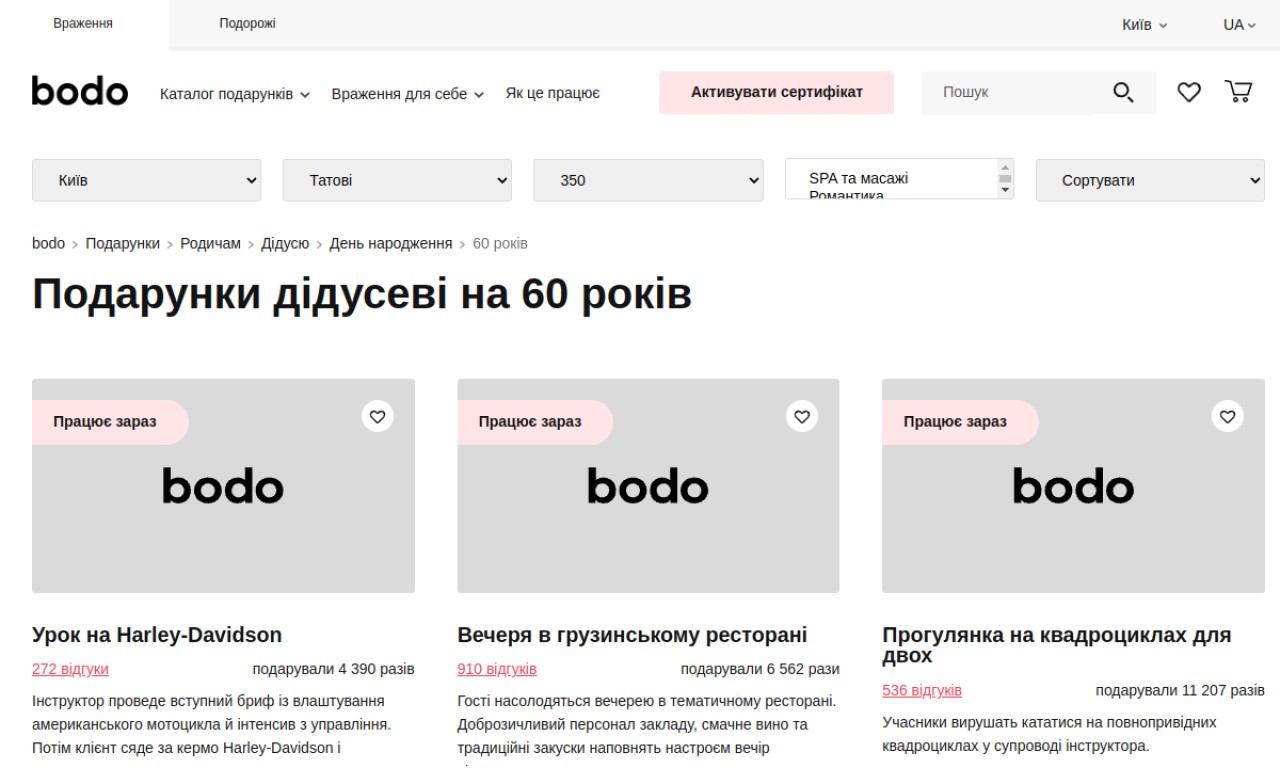This screenshot has width=1280, height=768.
Task: Click Працює зараз badge on quad bike card
Action: pyautogui.click(x=960, y=422)
